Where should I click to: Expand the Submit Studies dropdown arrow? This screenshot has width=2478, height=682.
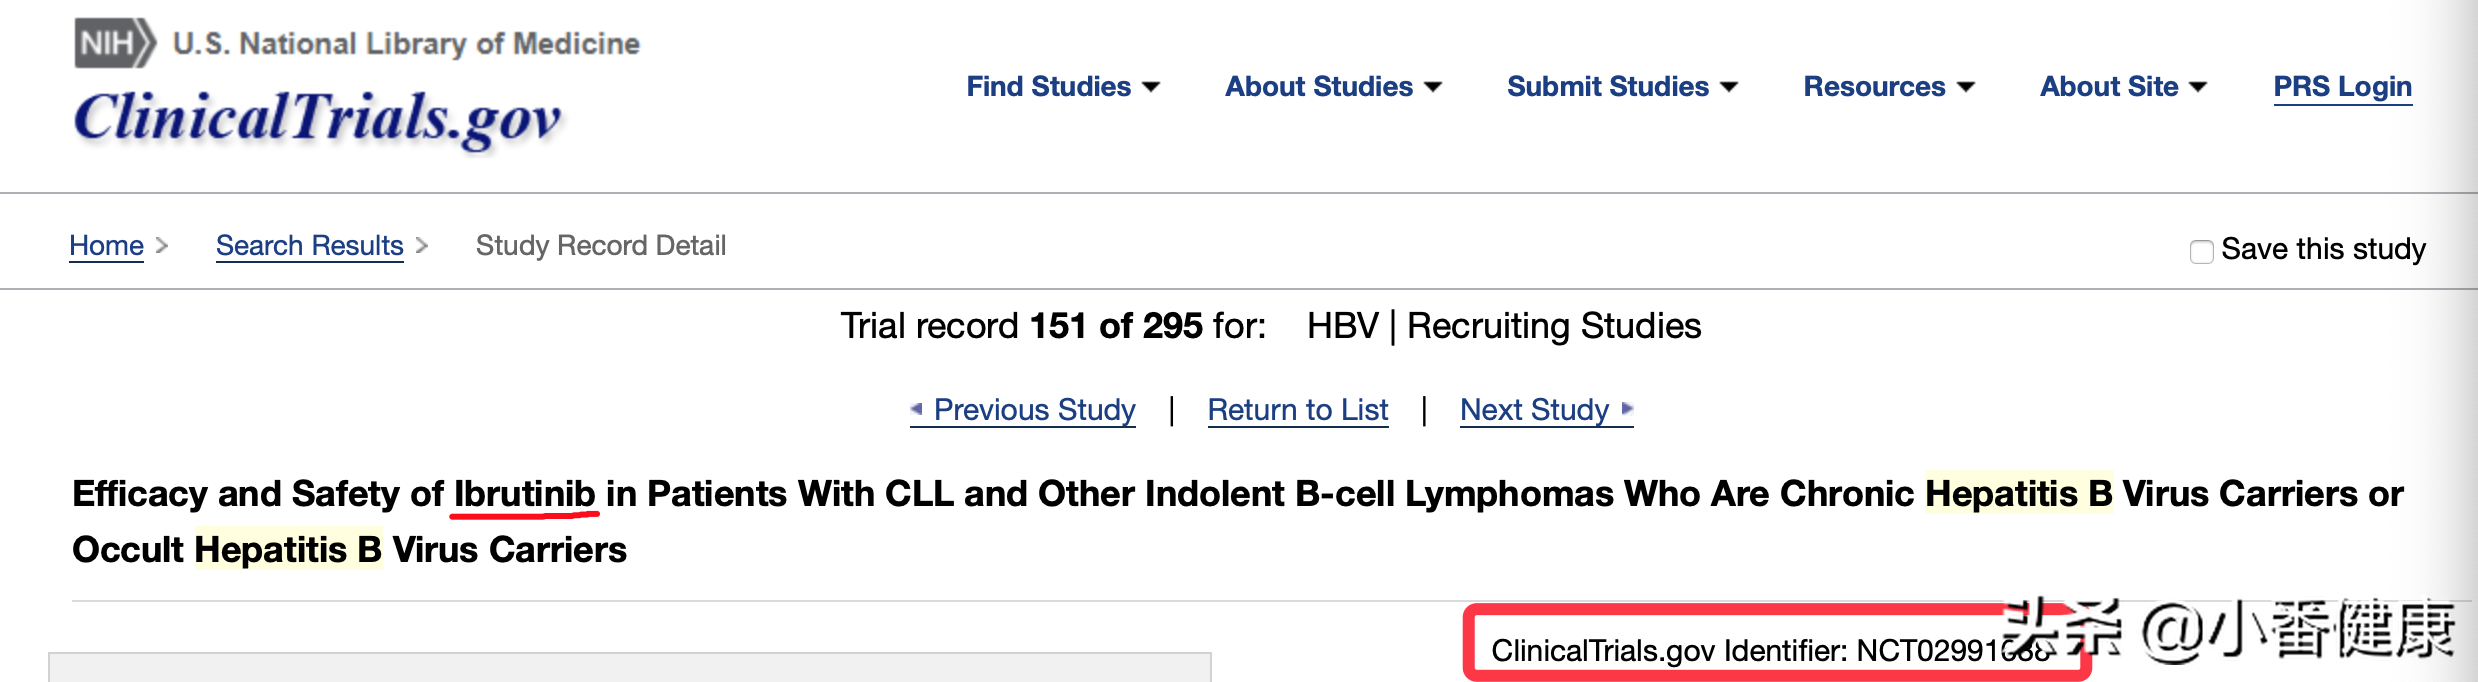pos(1729,87)
